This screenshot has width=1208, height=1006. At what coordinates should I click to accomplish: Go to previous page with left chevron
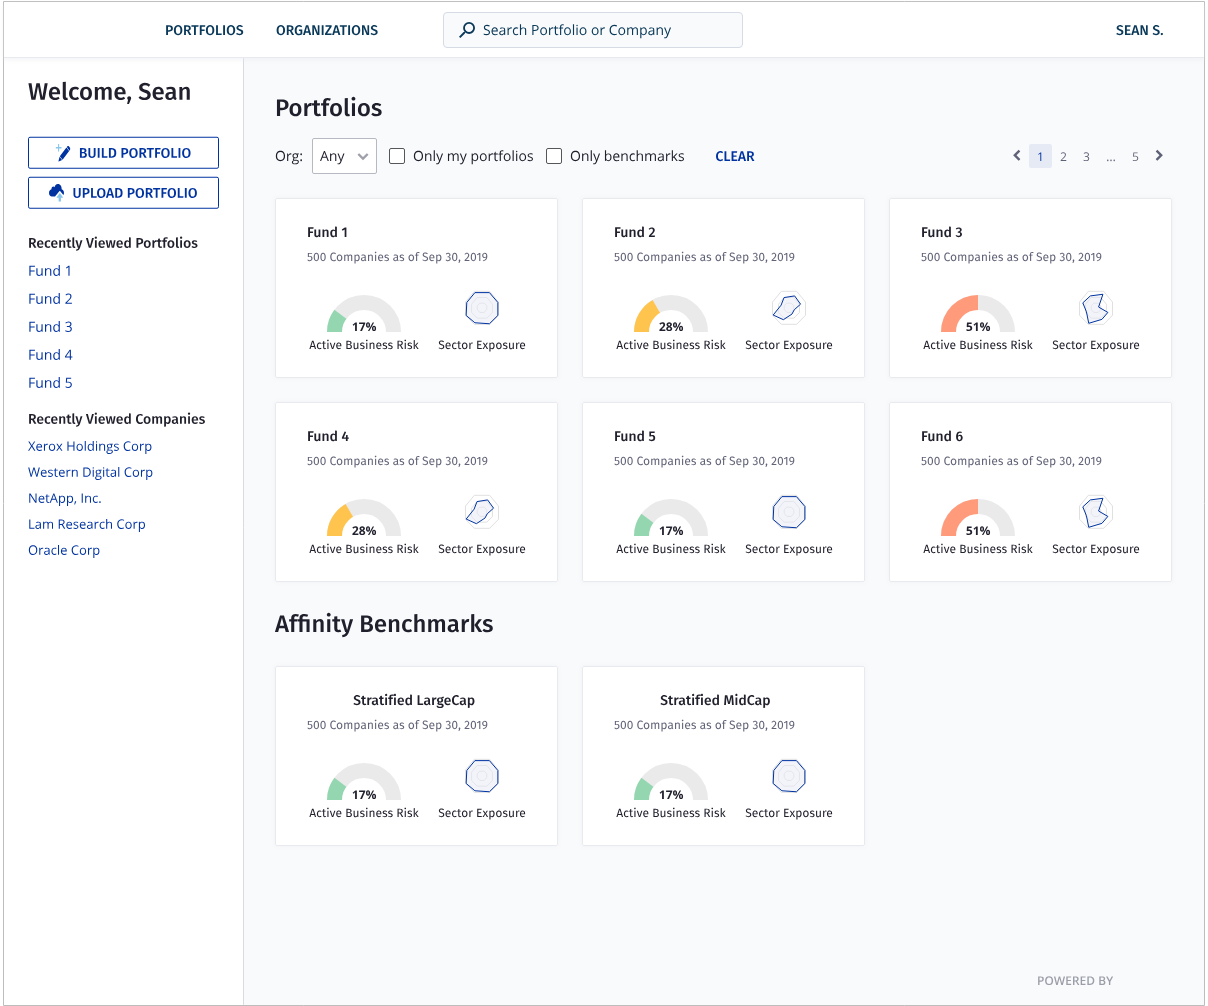tap(1017, 156)
